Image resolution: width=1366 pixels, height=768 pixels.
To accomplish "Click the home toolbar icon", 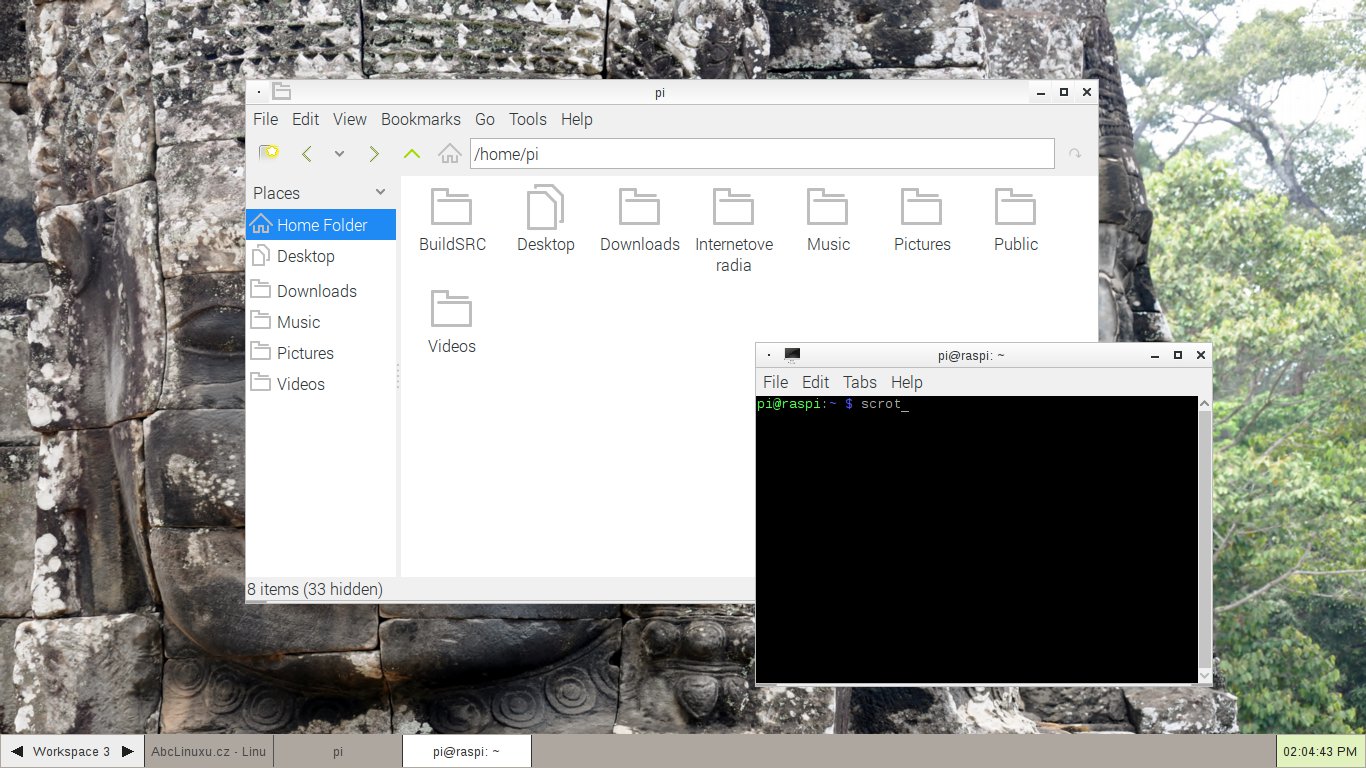I will click(x=450, y=153).
